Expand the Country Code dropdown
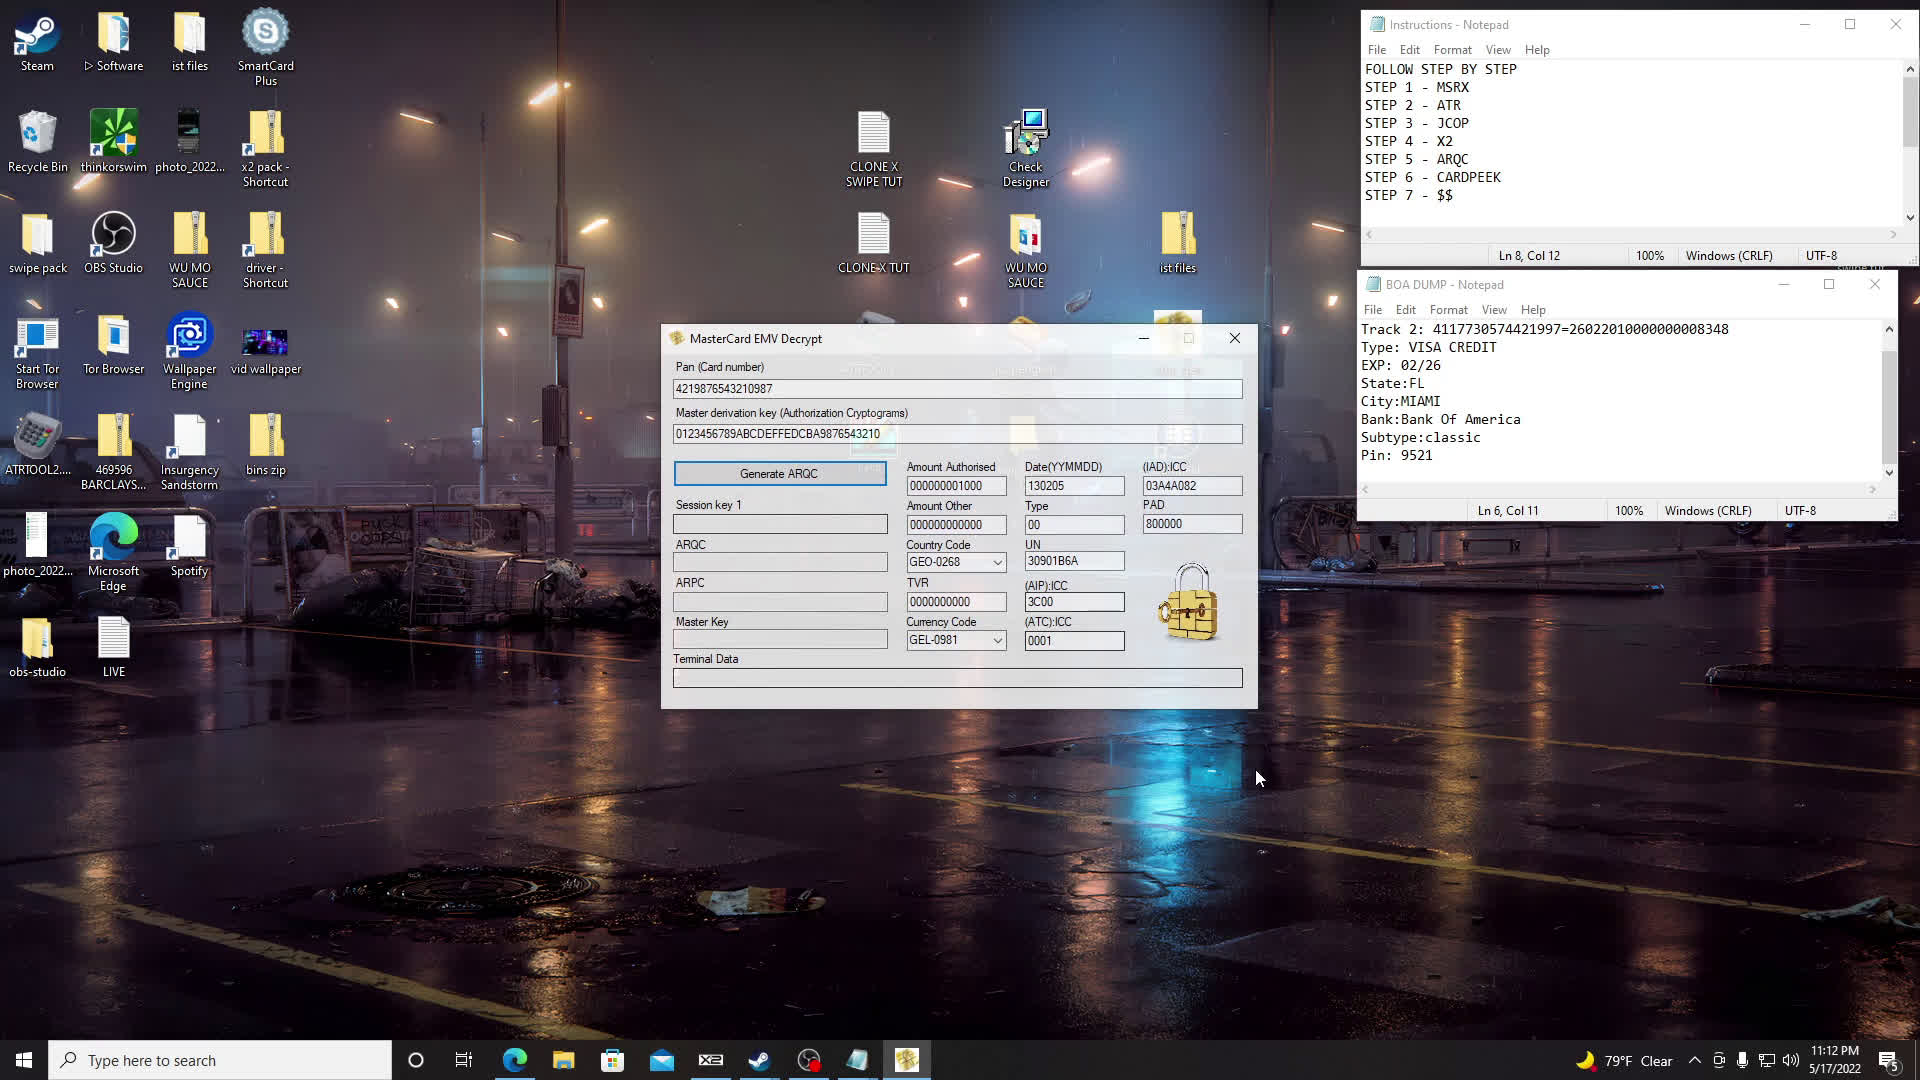The width and height of the screenshot is (1920, 1080). pyautogui.click(x=997, y=563)
